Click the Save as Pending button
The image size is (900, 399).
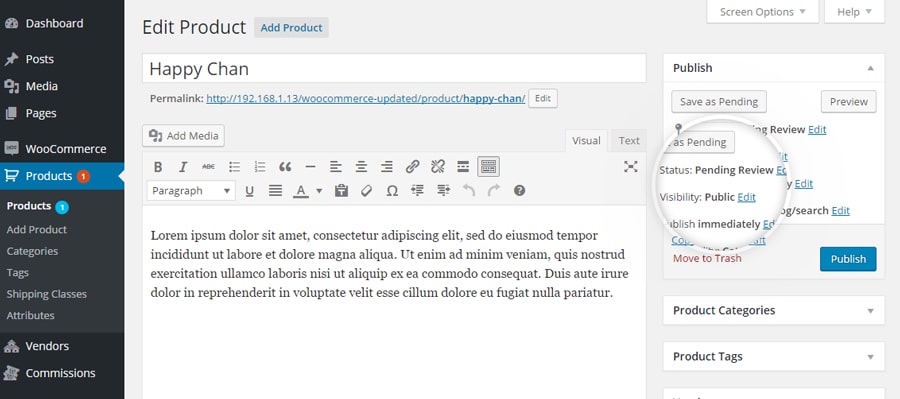719,102
